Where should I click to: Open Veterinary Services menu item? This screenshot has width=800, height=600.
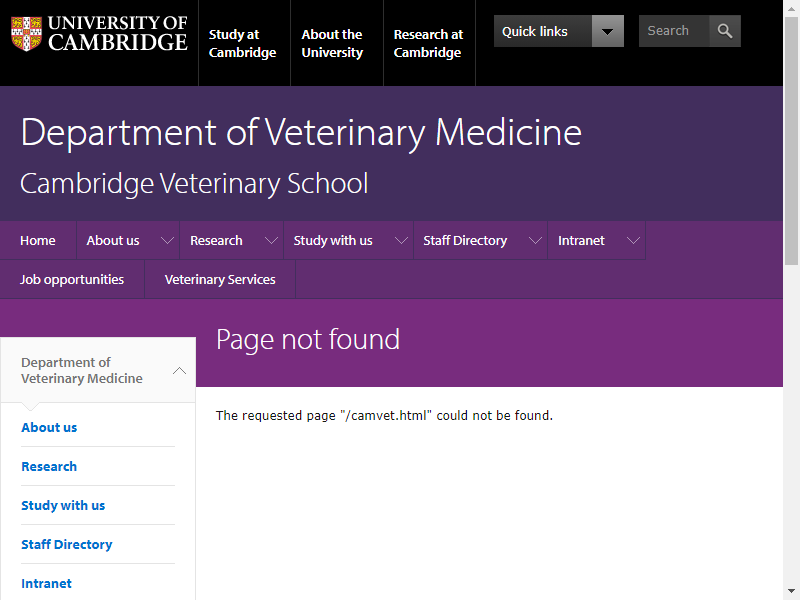(220, 280)
